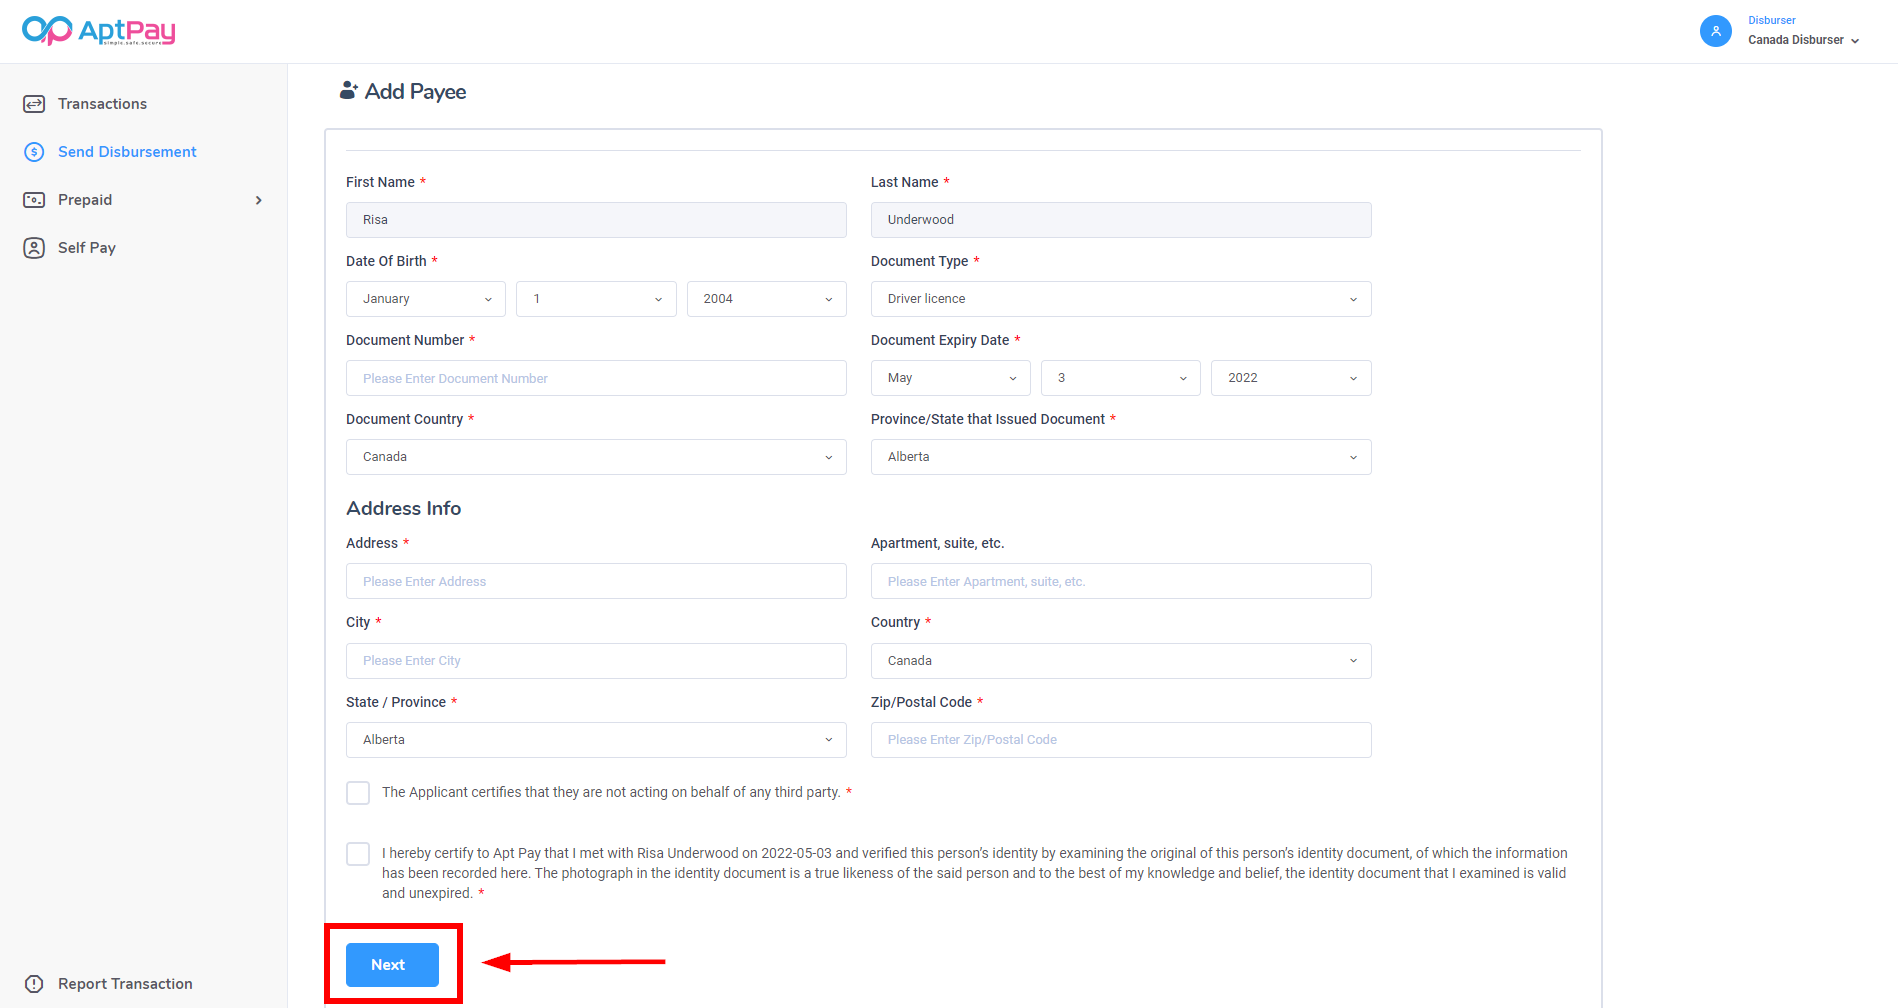Click the Transactions sidebar icon

tap(34, 104)
